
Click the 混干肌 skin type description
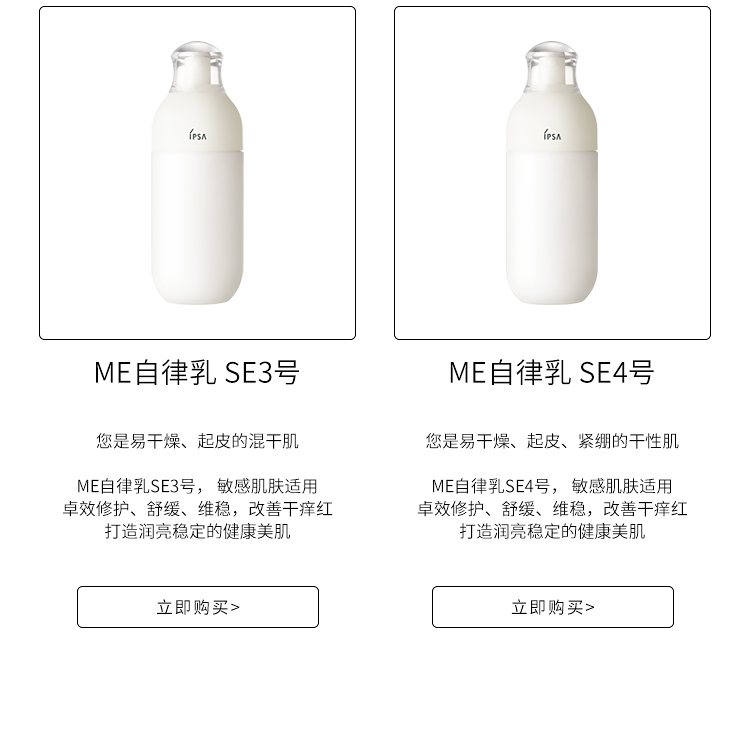(x=197, y=441)
